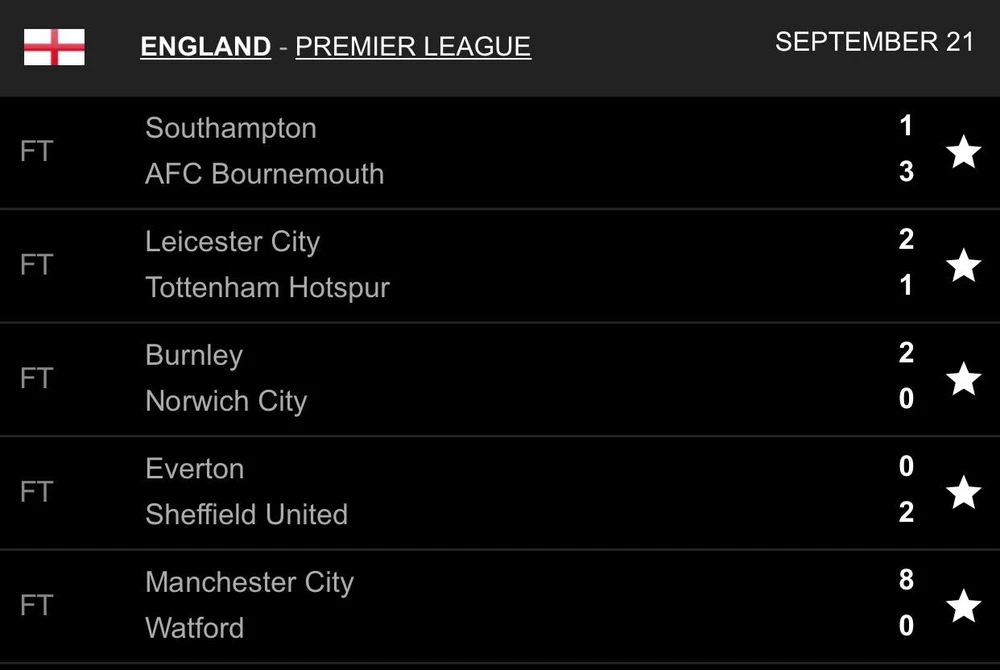Screen dimensions: 1000x670
Task: Toggle favorite star for Southampton vs Bournemouth
Action: (x=963, y=152)
